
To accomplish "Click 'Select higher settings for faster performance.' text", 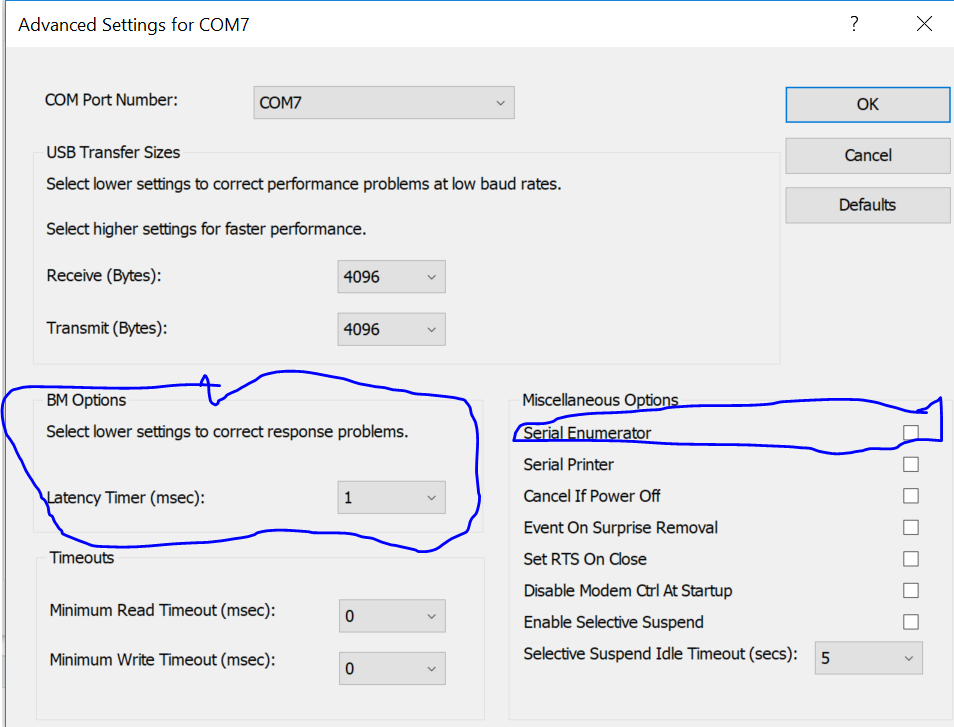I will pos(206,229).
